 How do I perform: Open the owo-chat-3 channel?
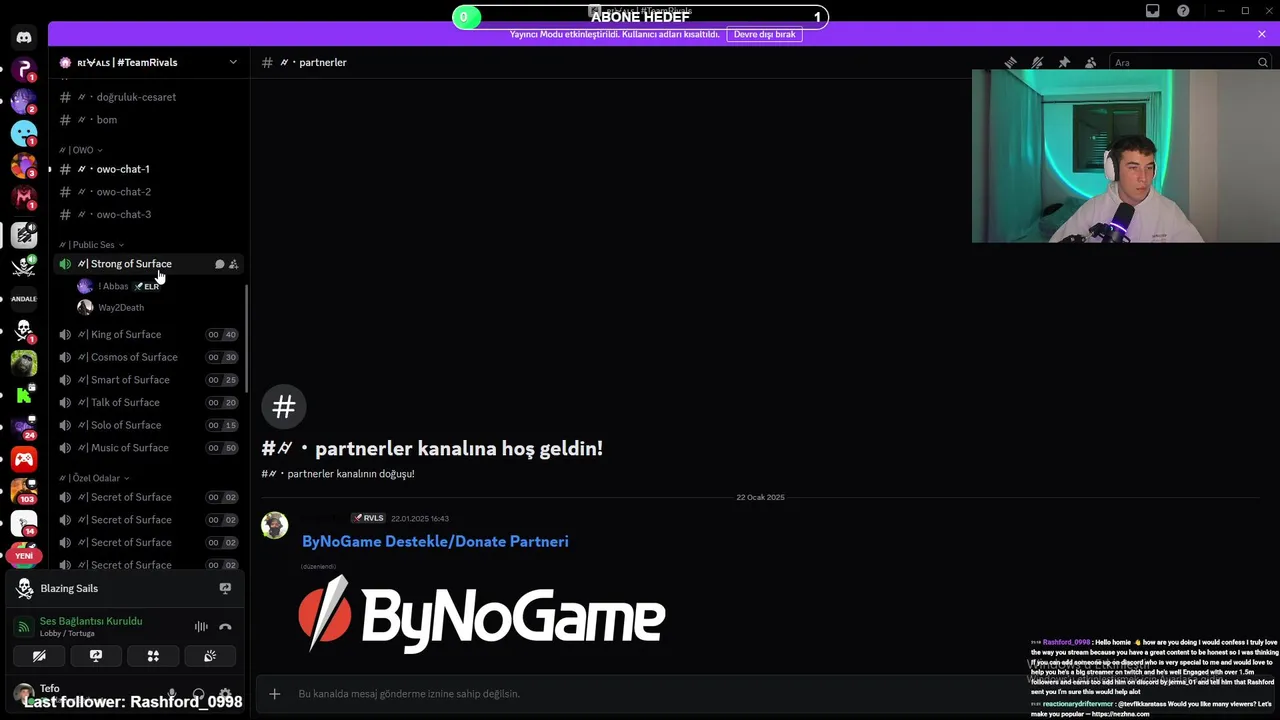tap(148, 214)
